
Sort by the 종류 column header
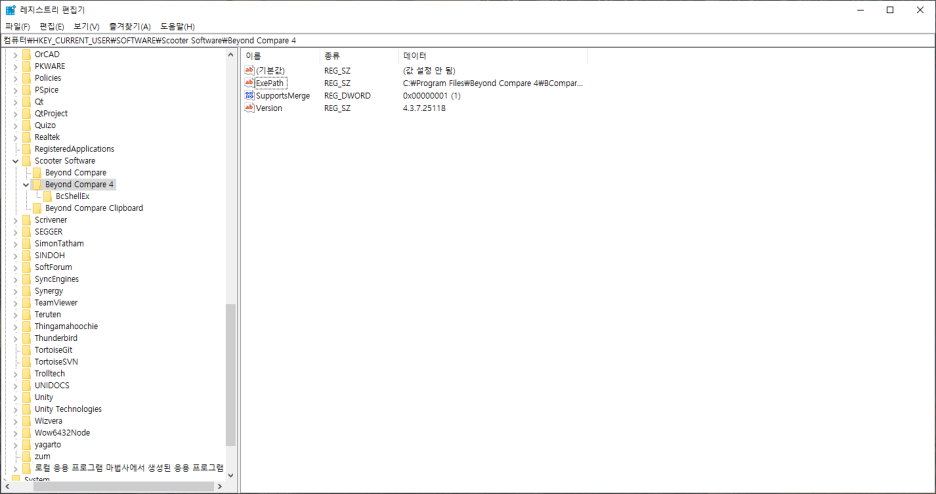click(x=359, y=56)
